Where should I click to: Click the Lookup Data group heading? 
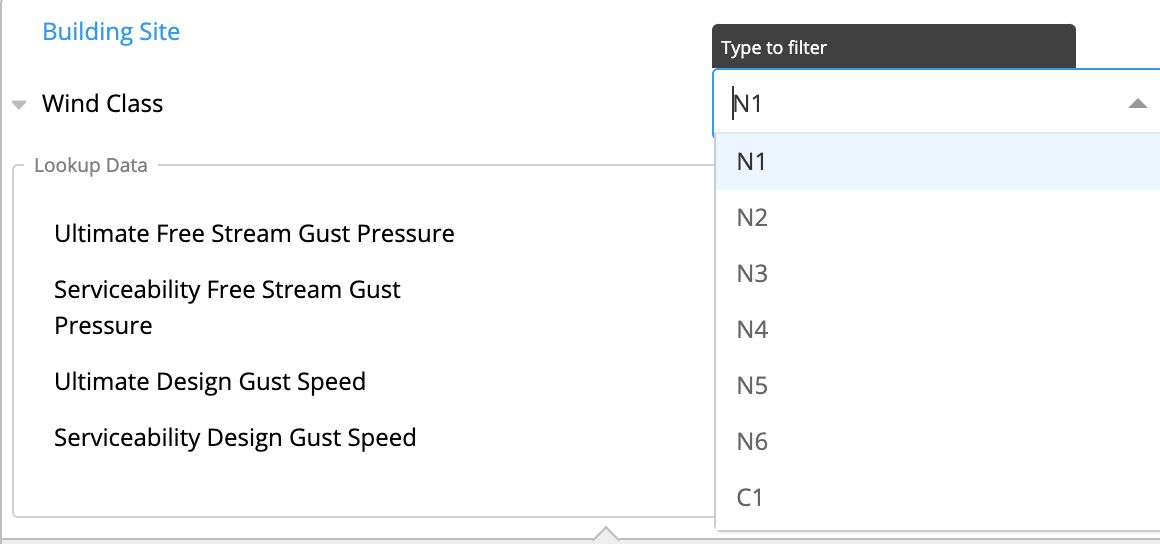pyautogui.click(x=91, y=165)
